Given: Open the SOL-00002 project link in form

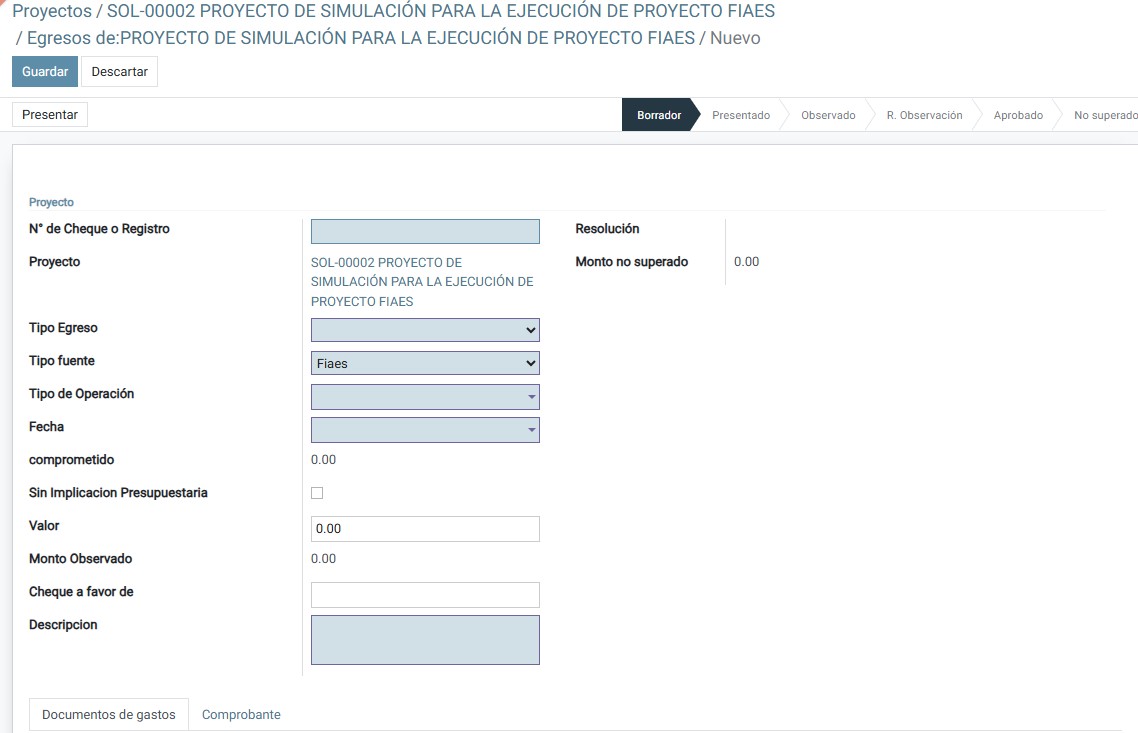Looking at the screenshot, I should click(422, 282).
